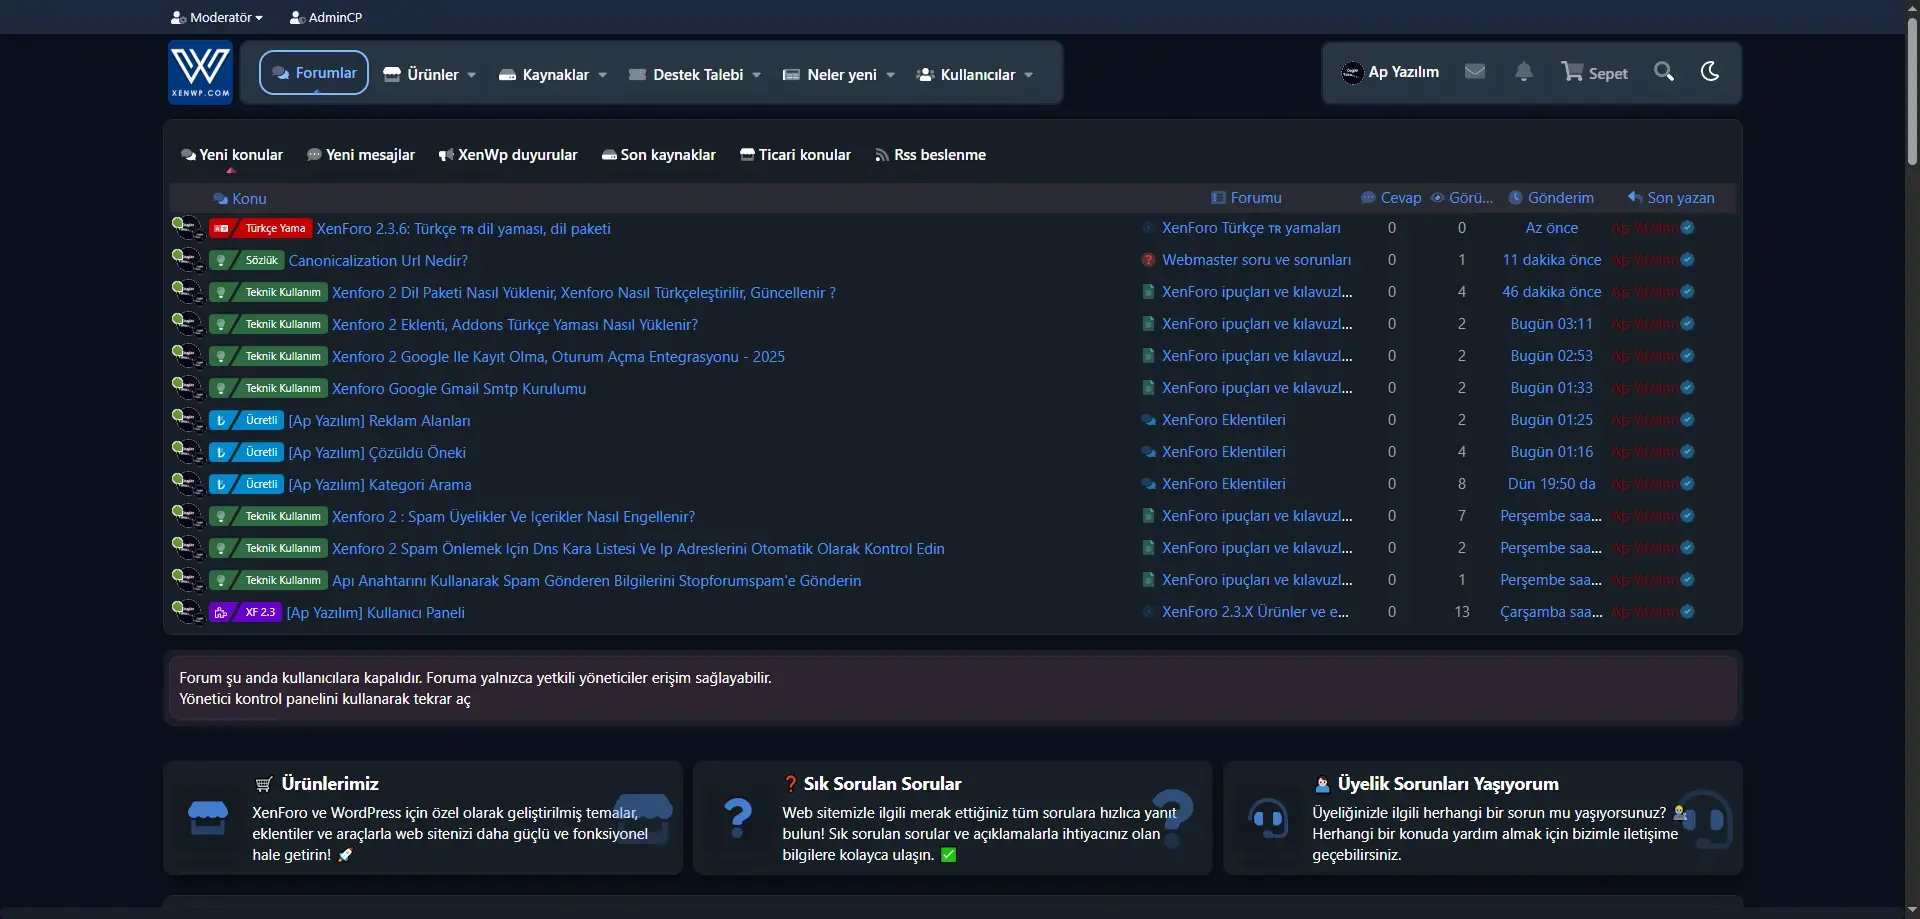Open the search magnifier icon
Viewport: 1920px width, 919px height.
pyautogui.click(x=1664, y=72)
